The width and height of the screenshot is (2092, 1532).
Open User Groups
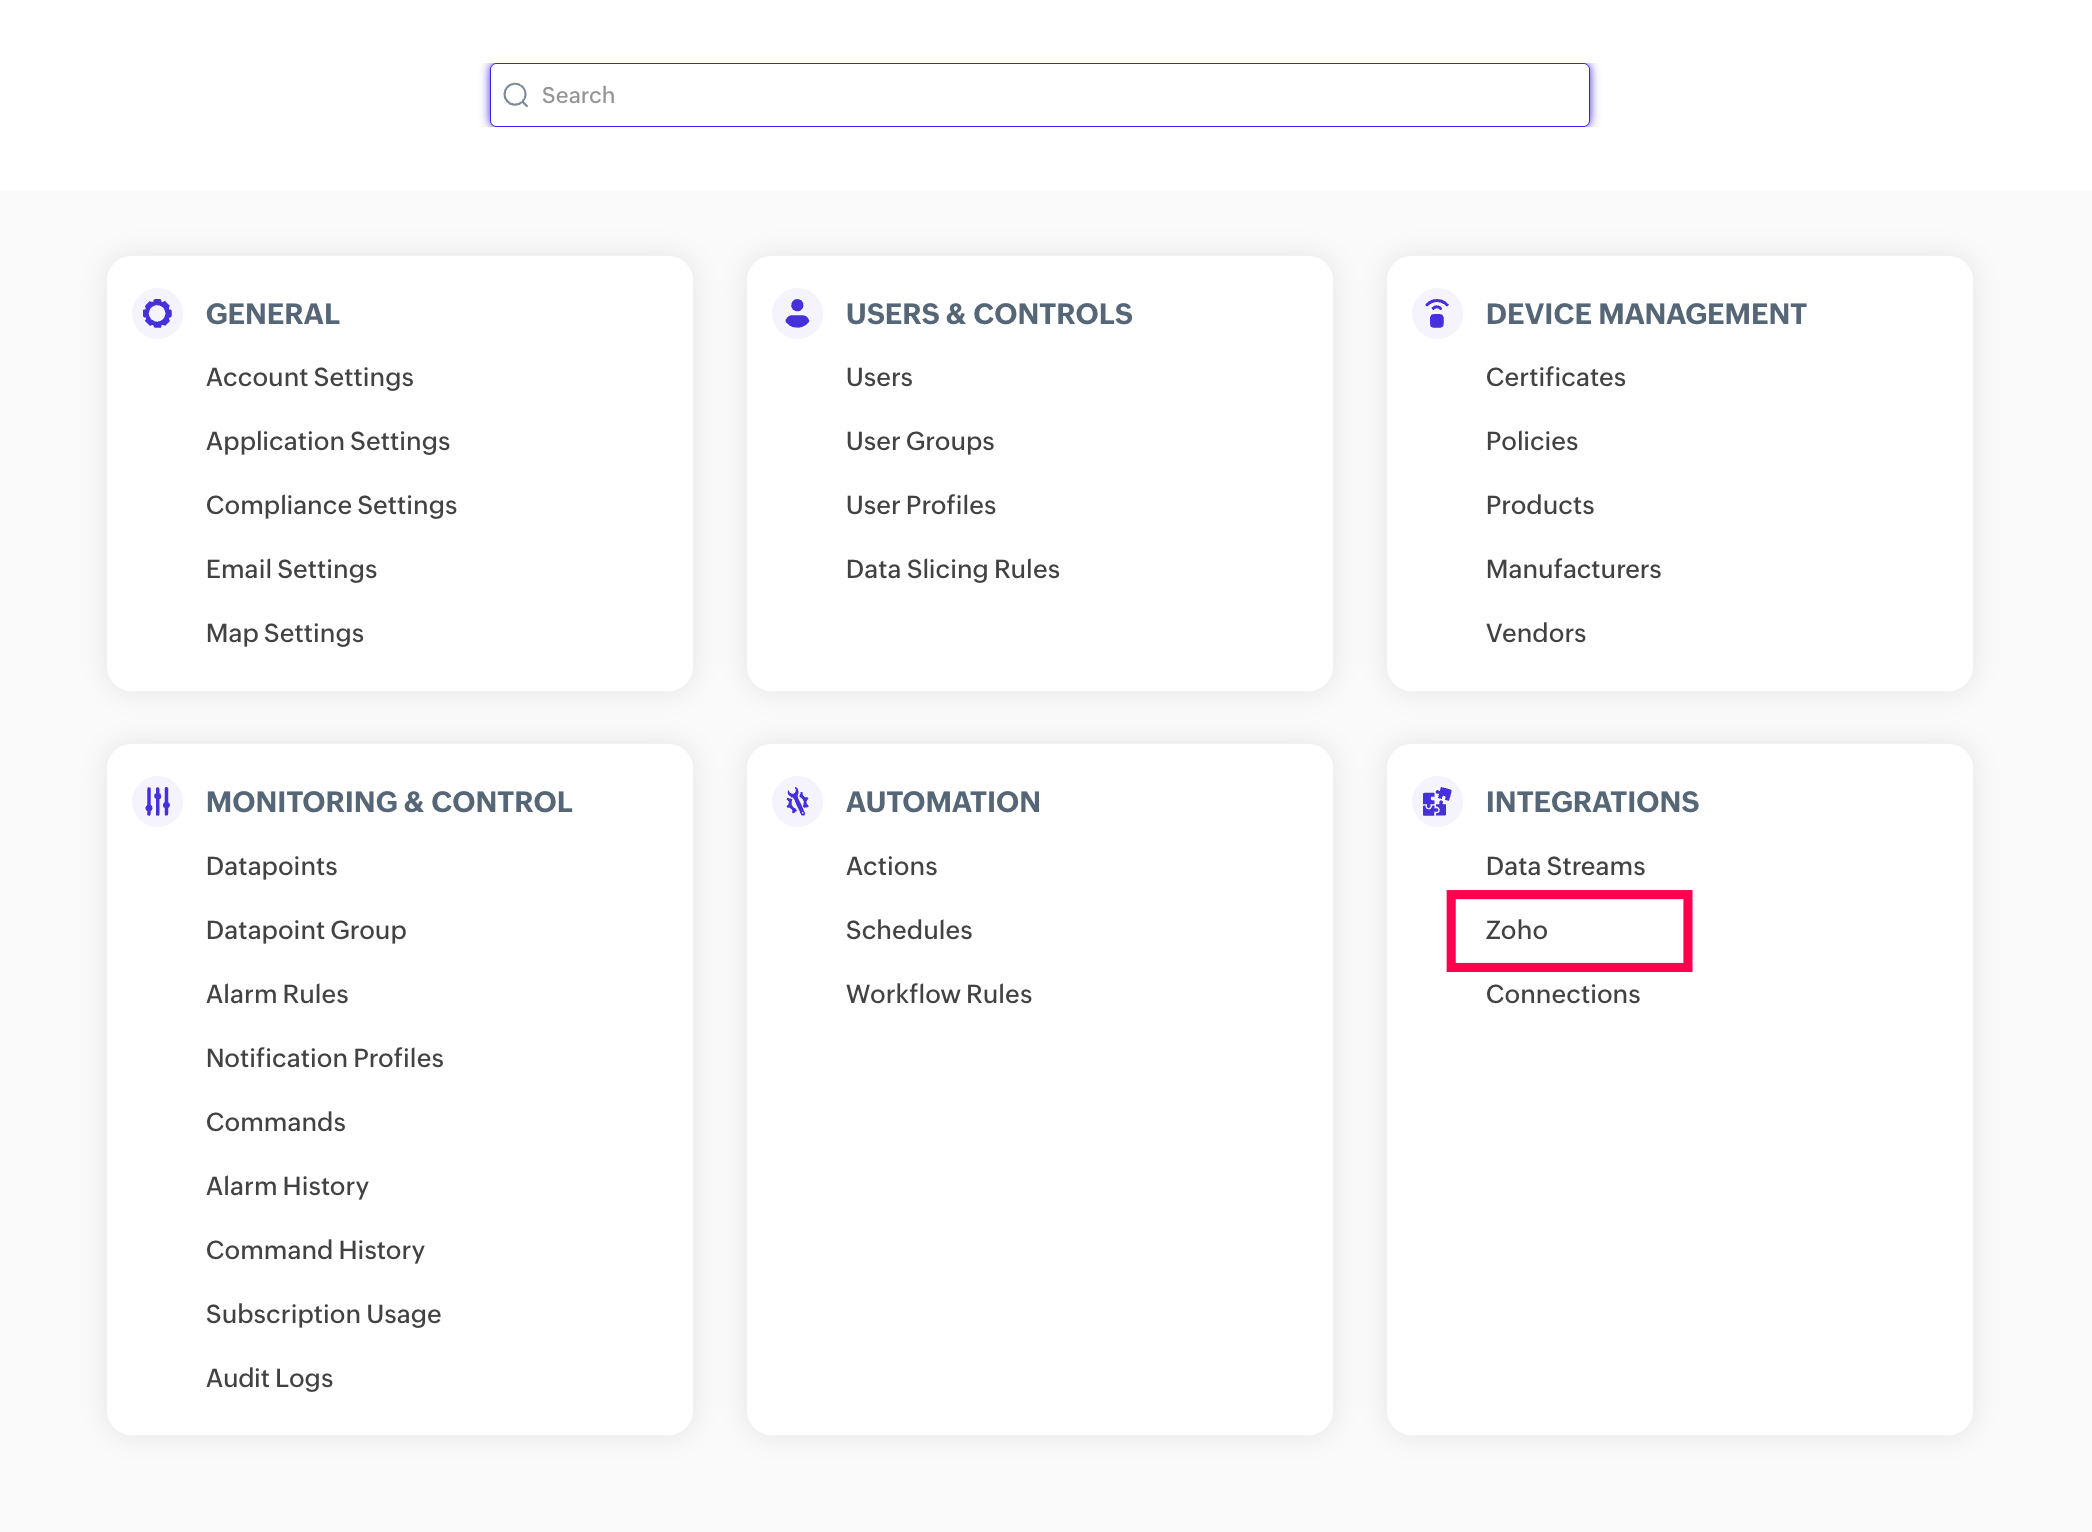point(919,441)
